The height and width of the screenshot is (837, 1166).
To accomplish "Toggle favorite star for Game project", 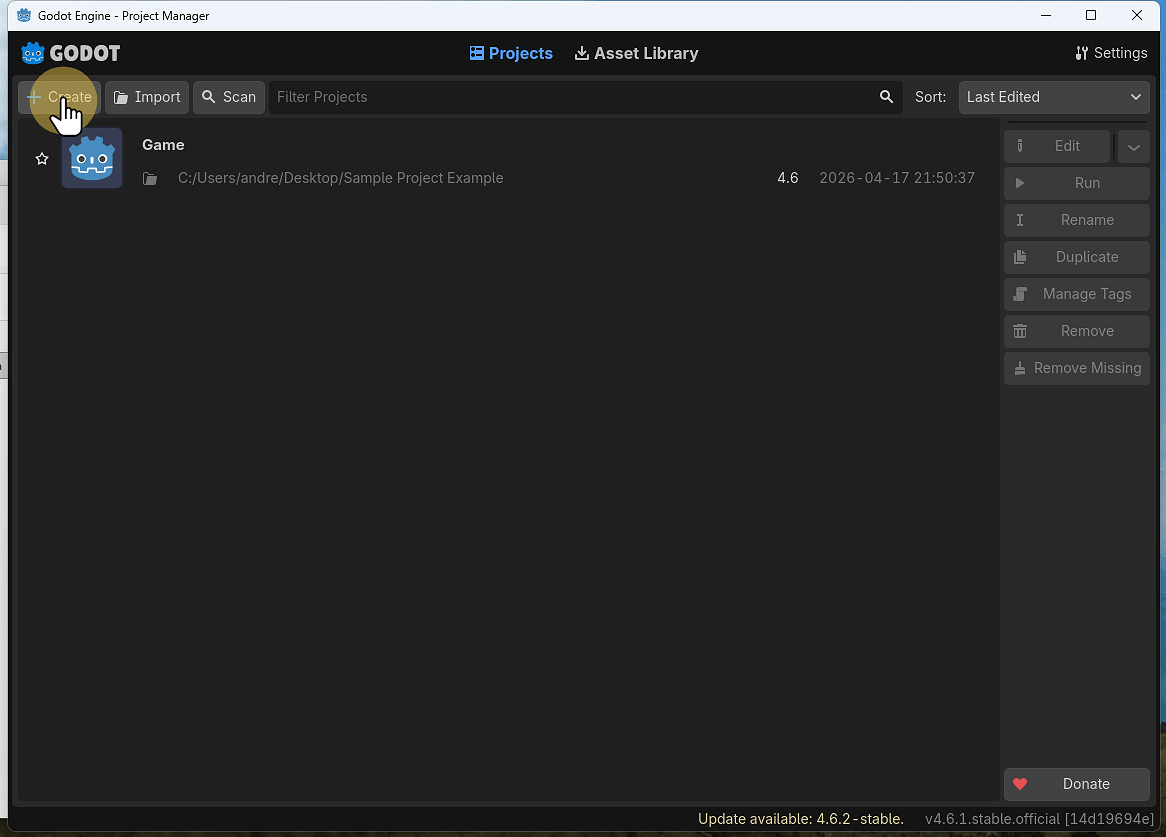I will coord(42,159).
